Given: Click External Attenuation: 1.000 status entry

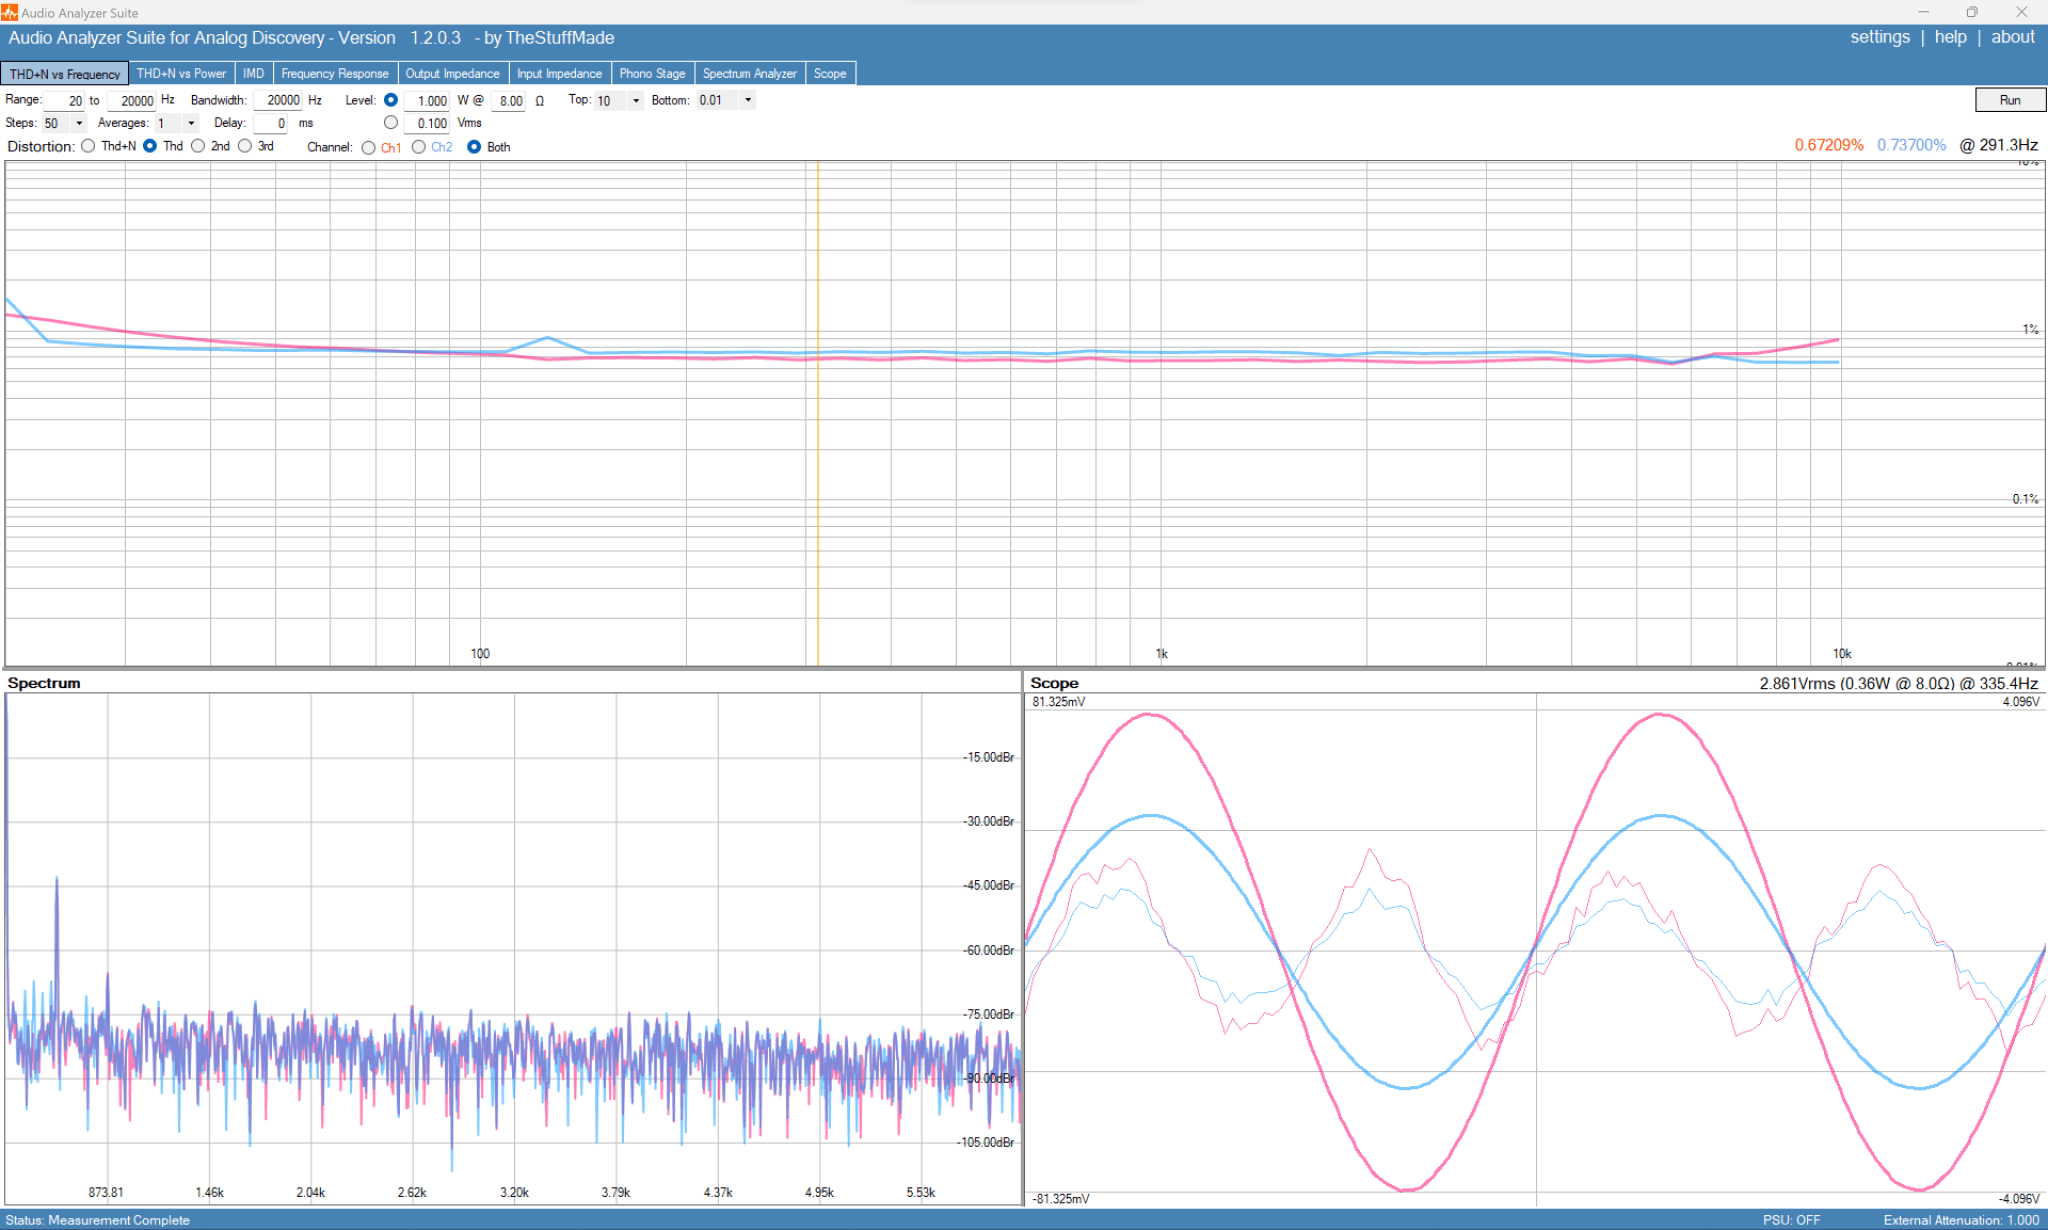Looking at the screenshot, I should click(1961, 1220).
